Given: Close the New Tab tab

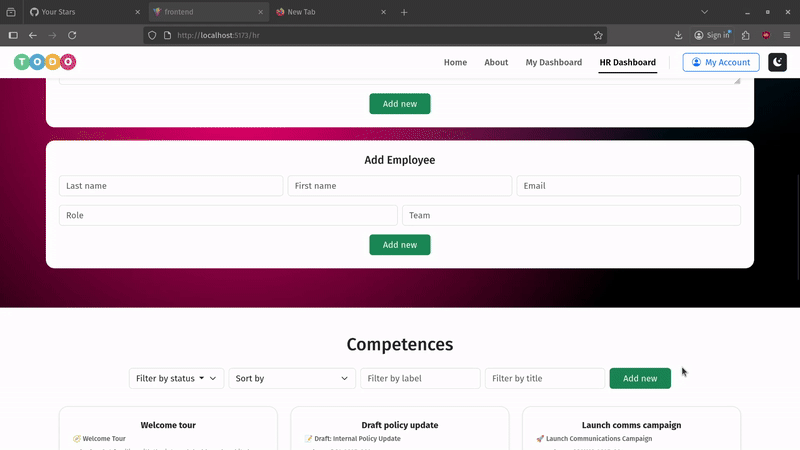Looking at the screenshot, I should click(x=383, y=12).
